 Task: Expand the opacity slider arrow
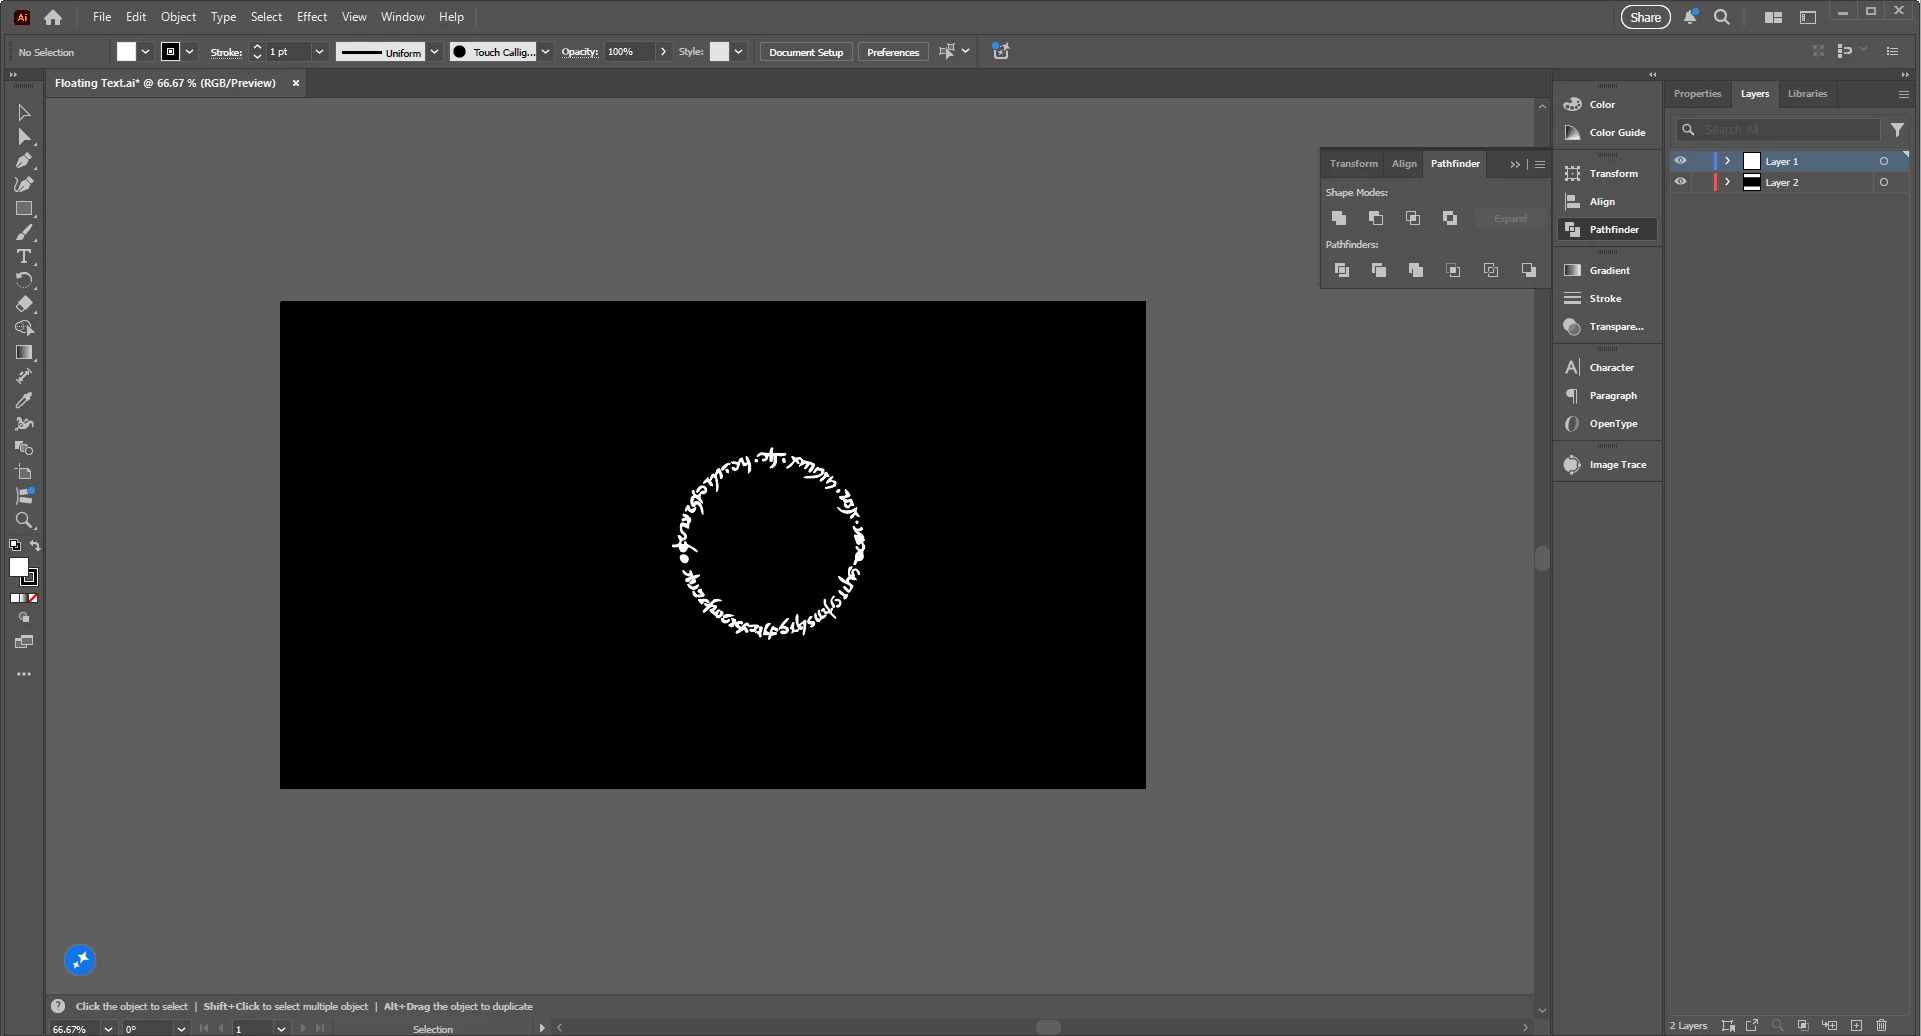click(663, 52)
